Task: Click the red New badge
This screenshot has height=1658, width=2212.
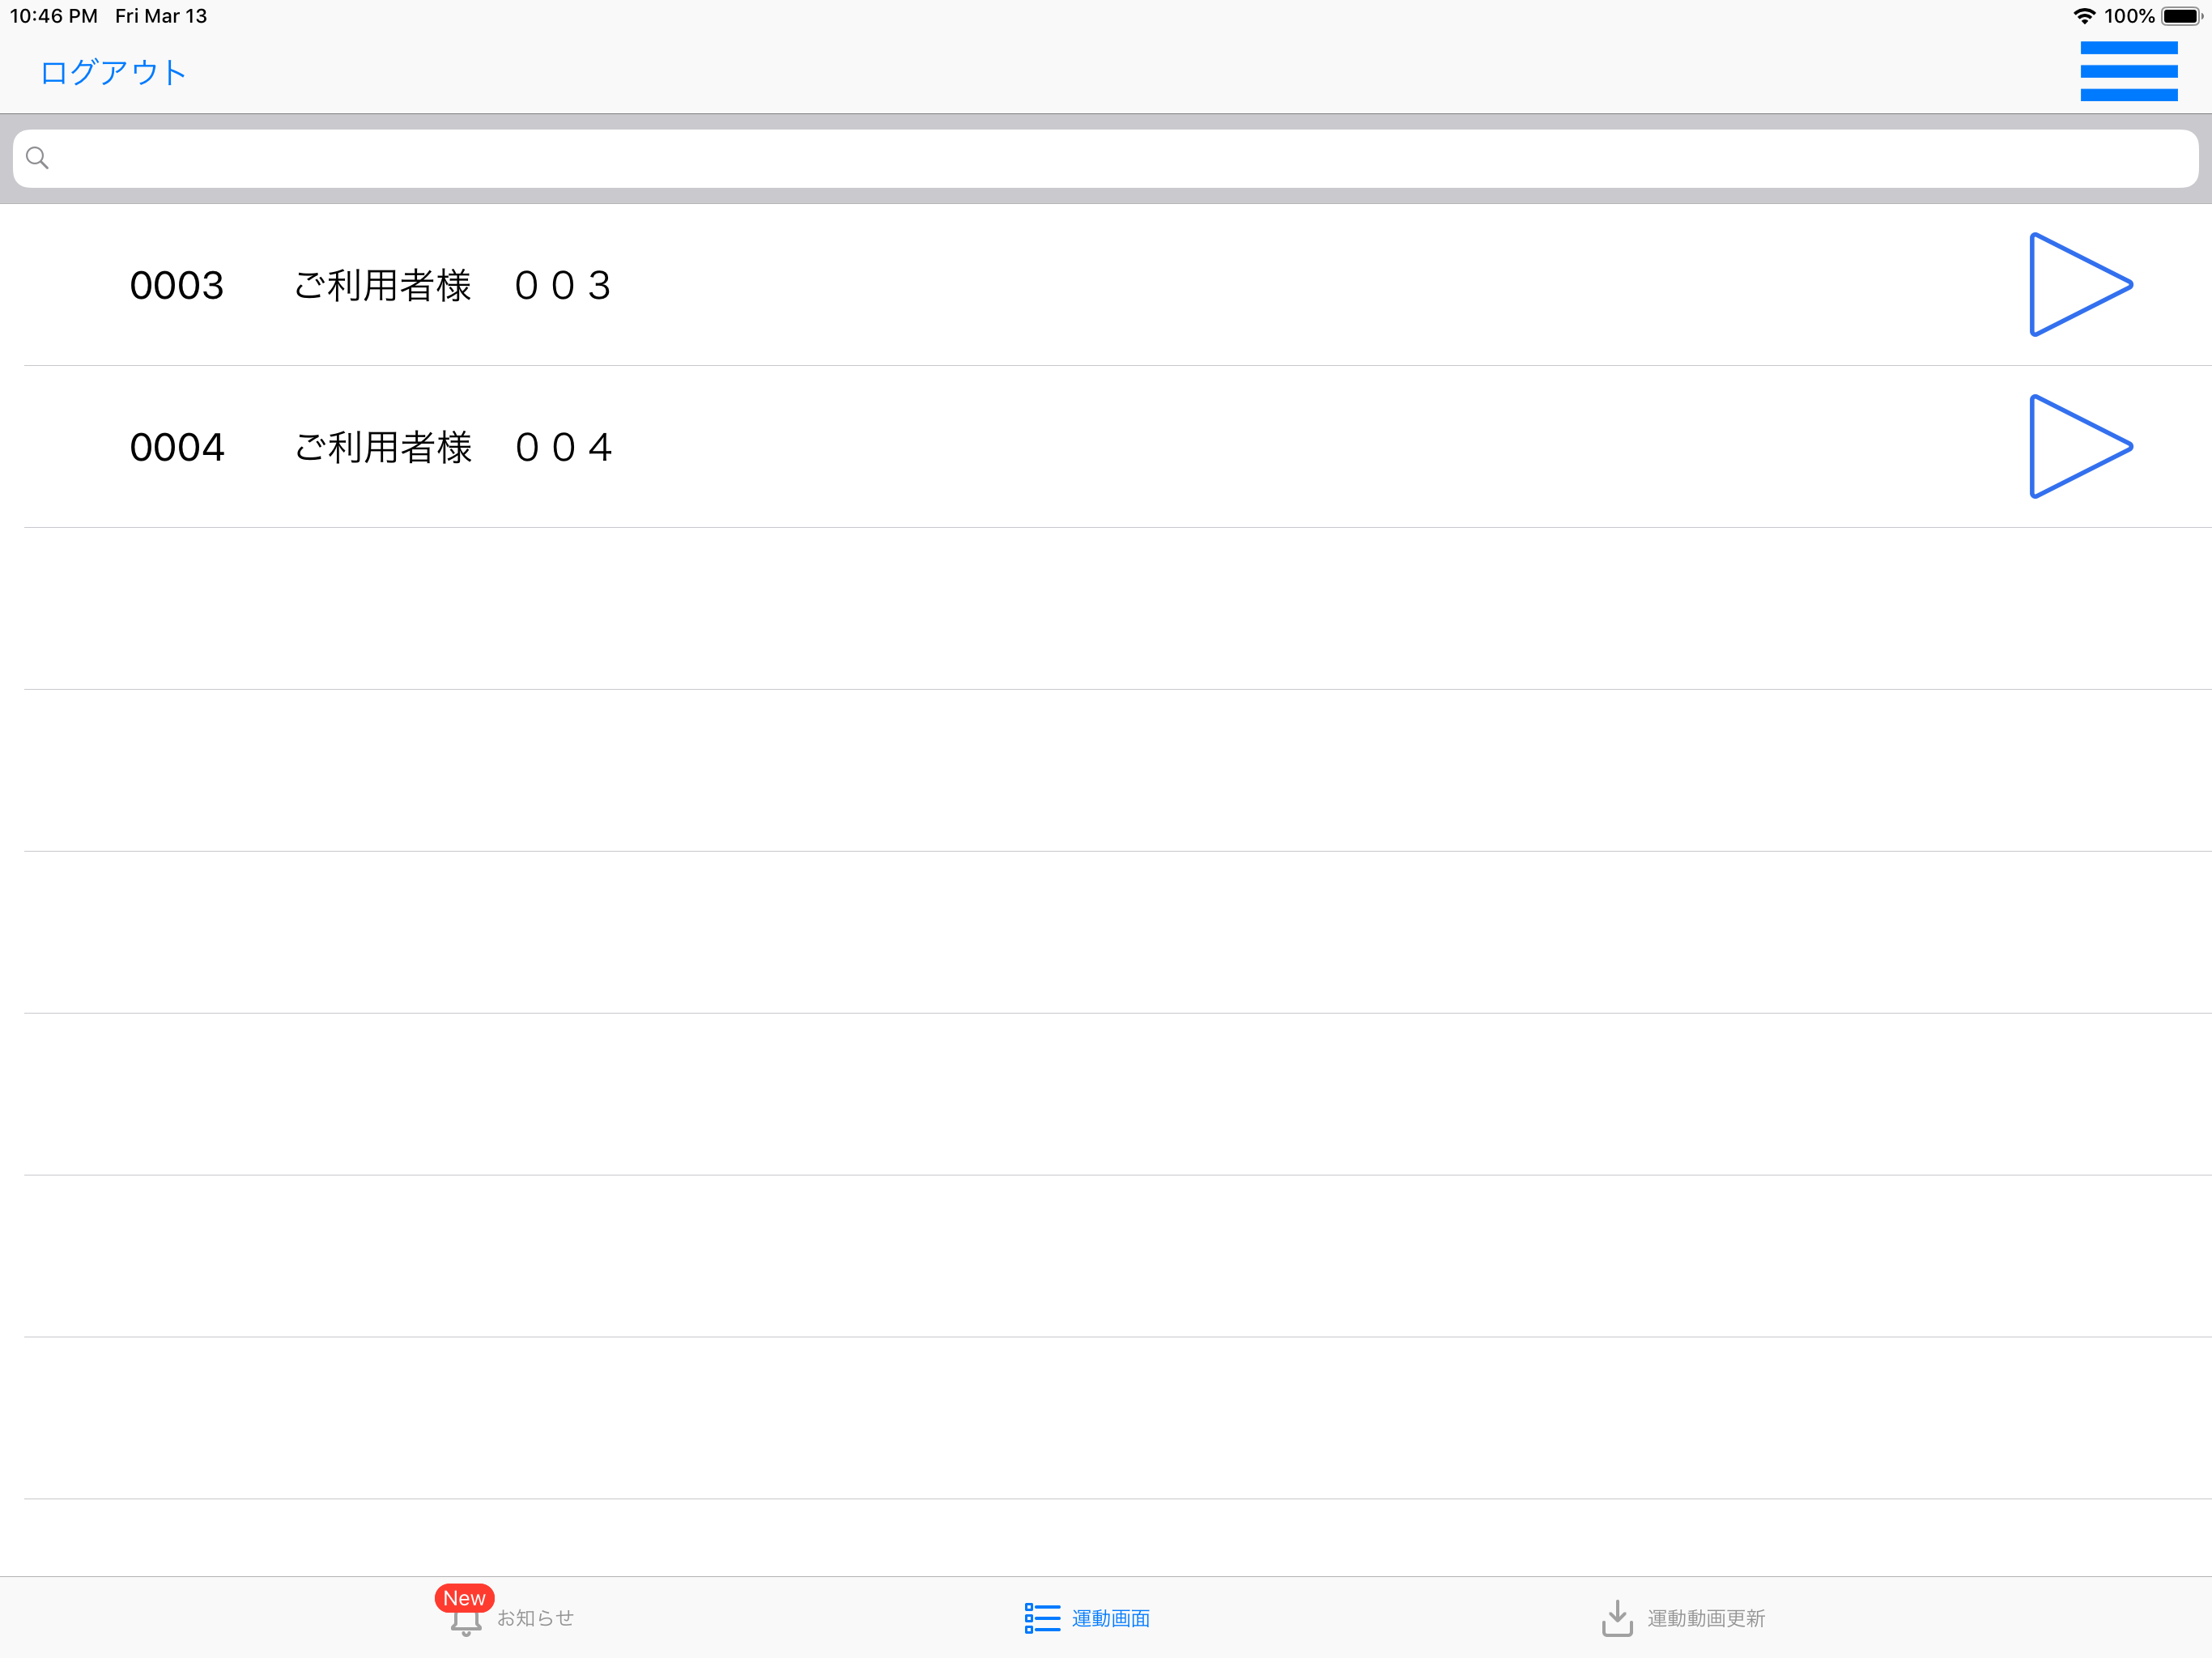Action: [464, 1598]
